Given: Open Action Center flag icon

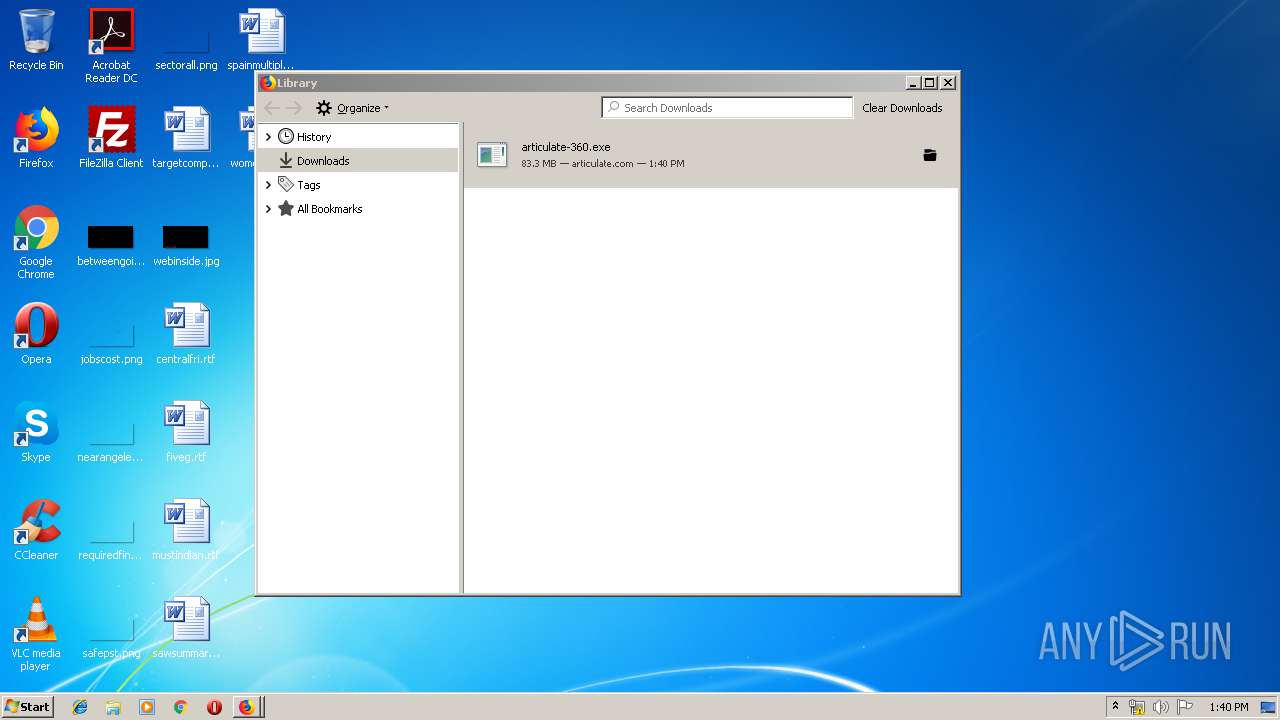Looking at the screenshot, I should 1185,707.
